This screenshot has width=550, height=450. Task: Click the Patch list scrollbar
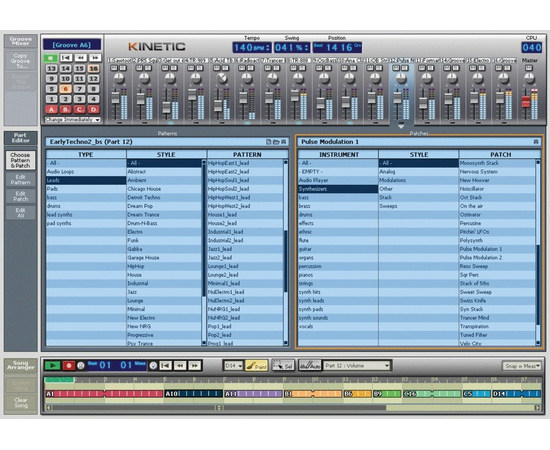click(538, 253)
